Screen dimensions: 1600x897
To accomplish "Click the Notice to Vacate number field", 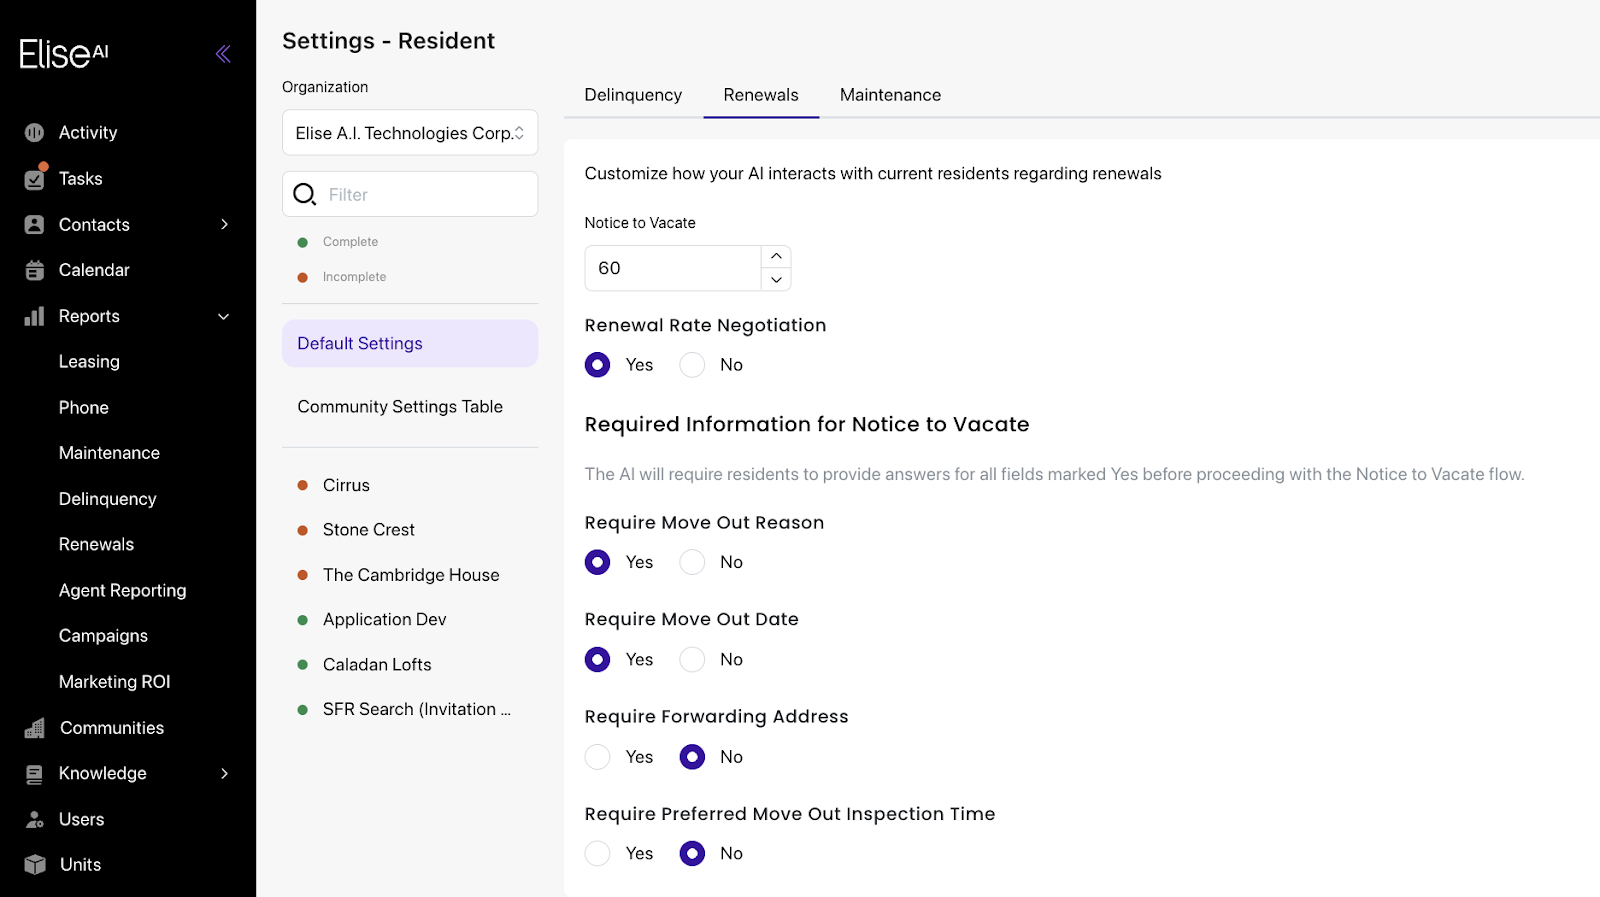I will click(673, 268).
